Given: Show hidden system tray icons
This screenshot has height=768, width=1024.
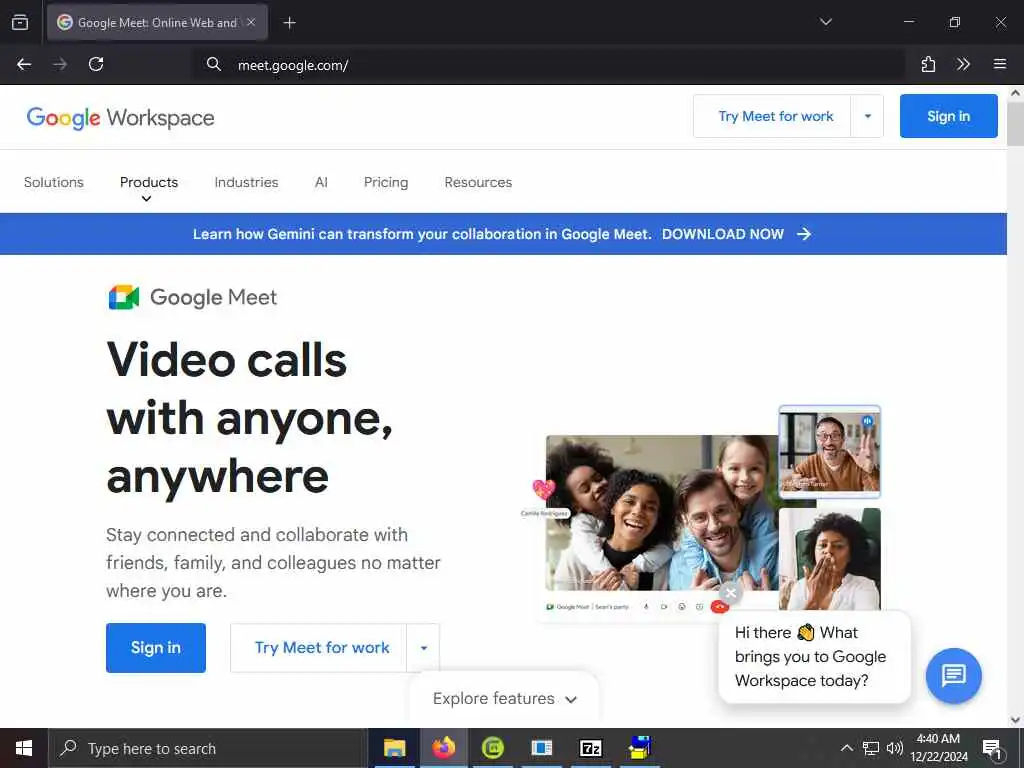Looking at the screenshot, I should [x=846, y=748].
